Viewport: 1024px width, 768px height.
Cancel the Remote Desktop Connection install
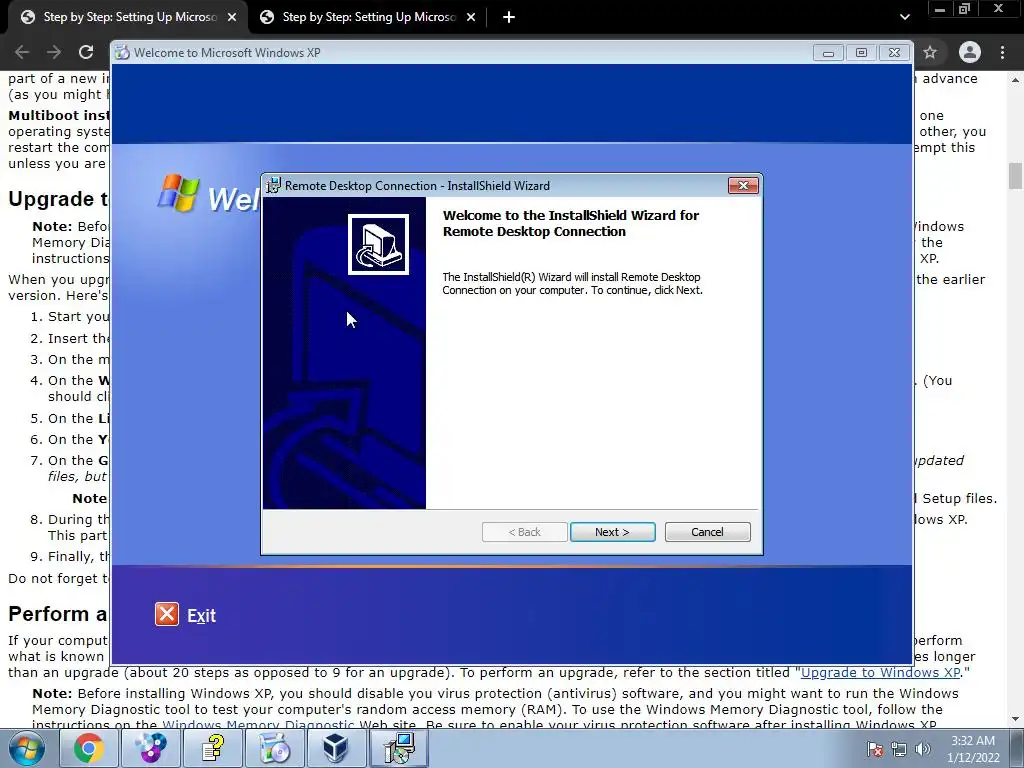tap(707, 532)
